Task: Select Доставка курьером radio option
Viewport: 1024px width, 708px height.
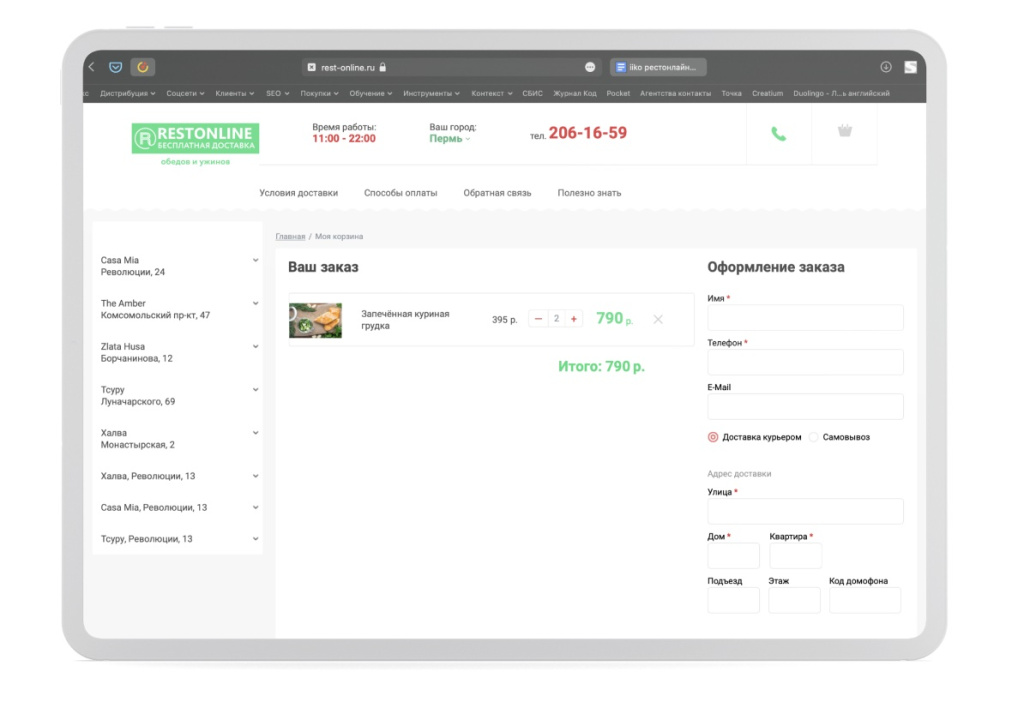Action: tap(712, 437)
